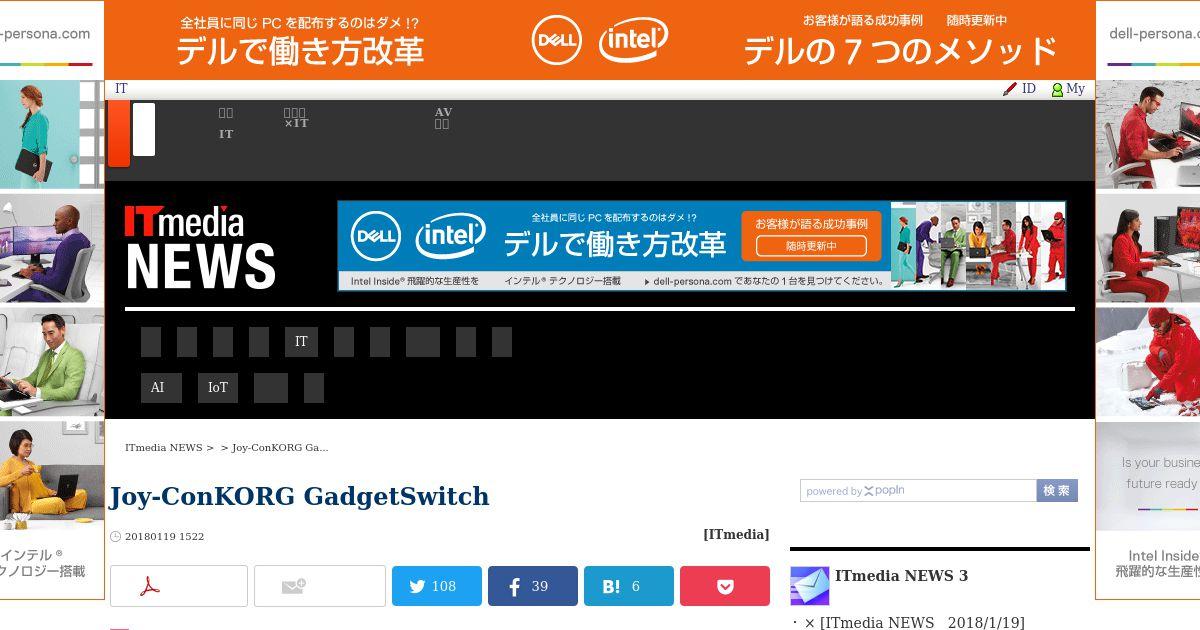This screenshot has width=1200, height=630.
Task: Click the left dell-persona.com side ad
Action: tap(52, 300)
